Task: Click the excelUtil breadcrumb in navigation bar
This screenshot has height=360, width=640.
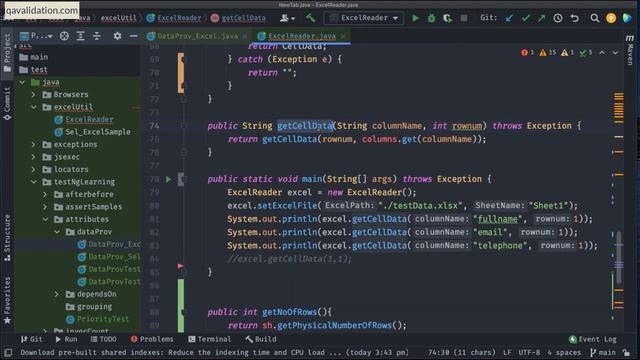Action: coord(118,18)
